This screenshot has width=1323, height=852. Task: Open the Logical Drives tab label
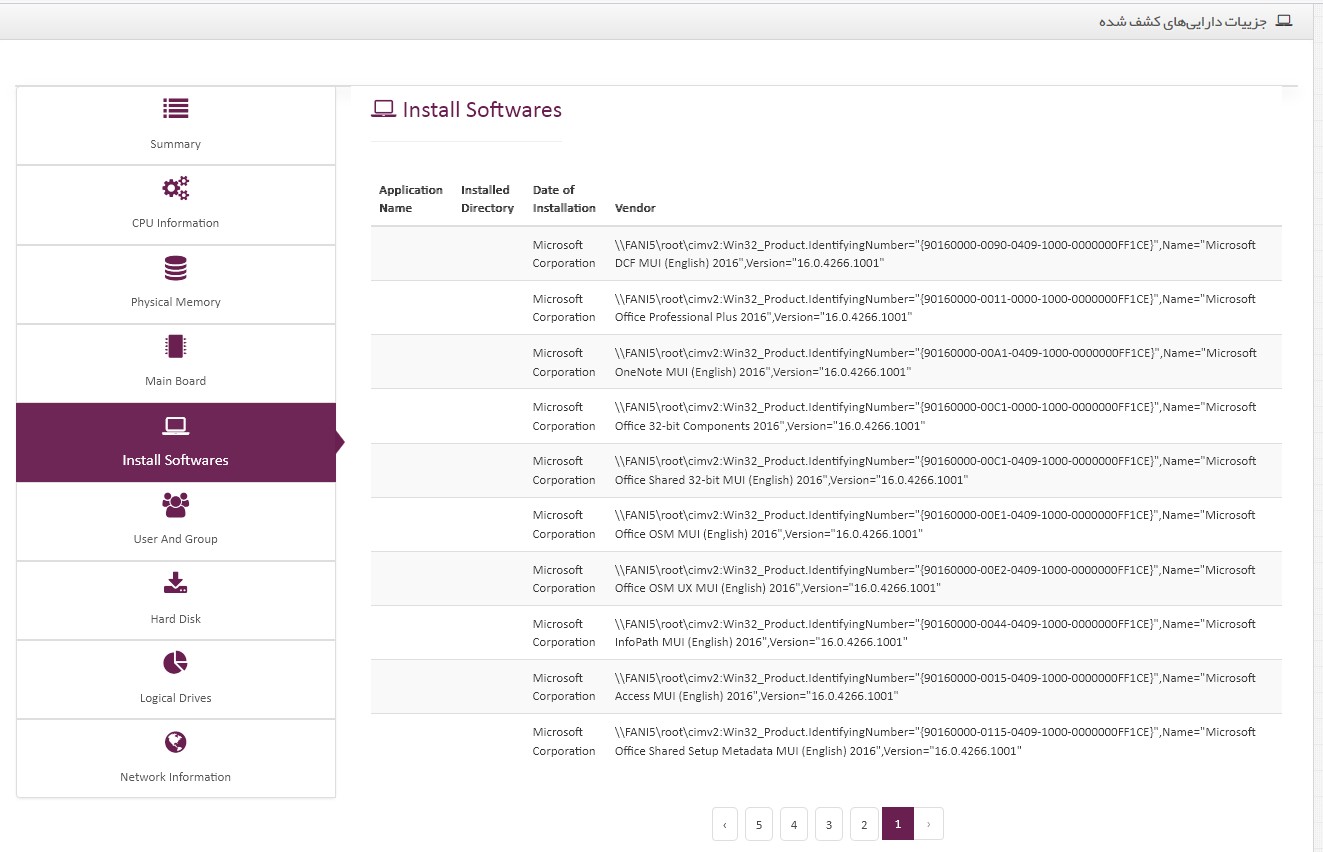[x=176, y=698]
